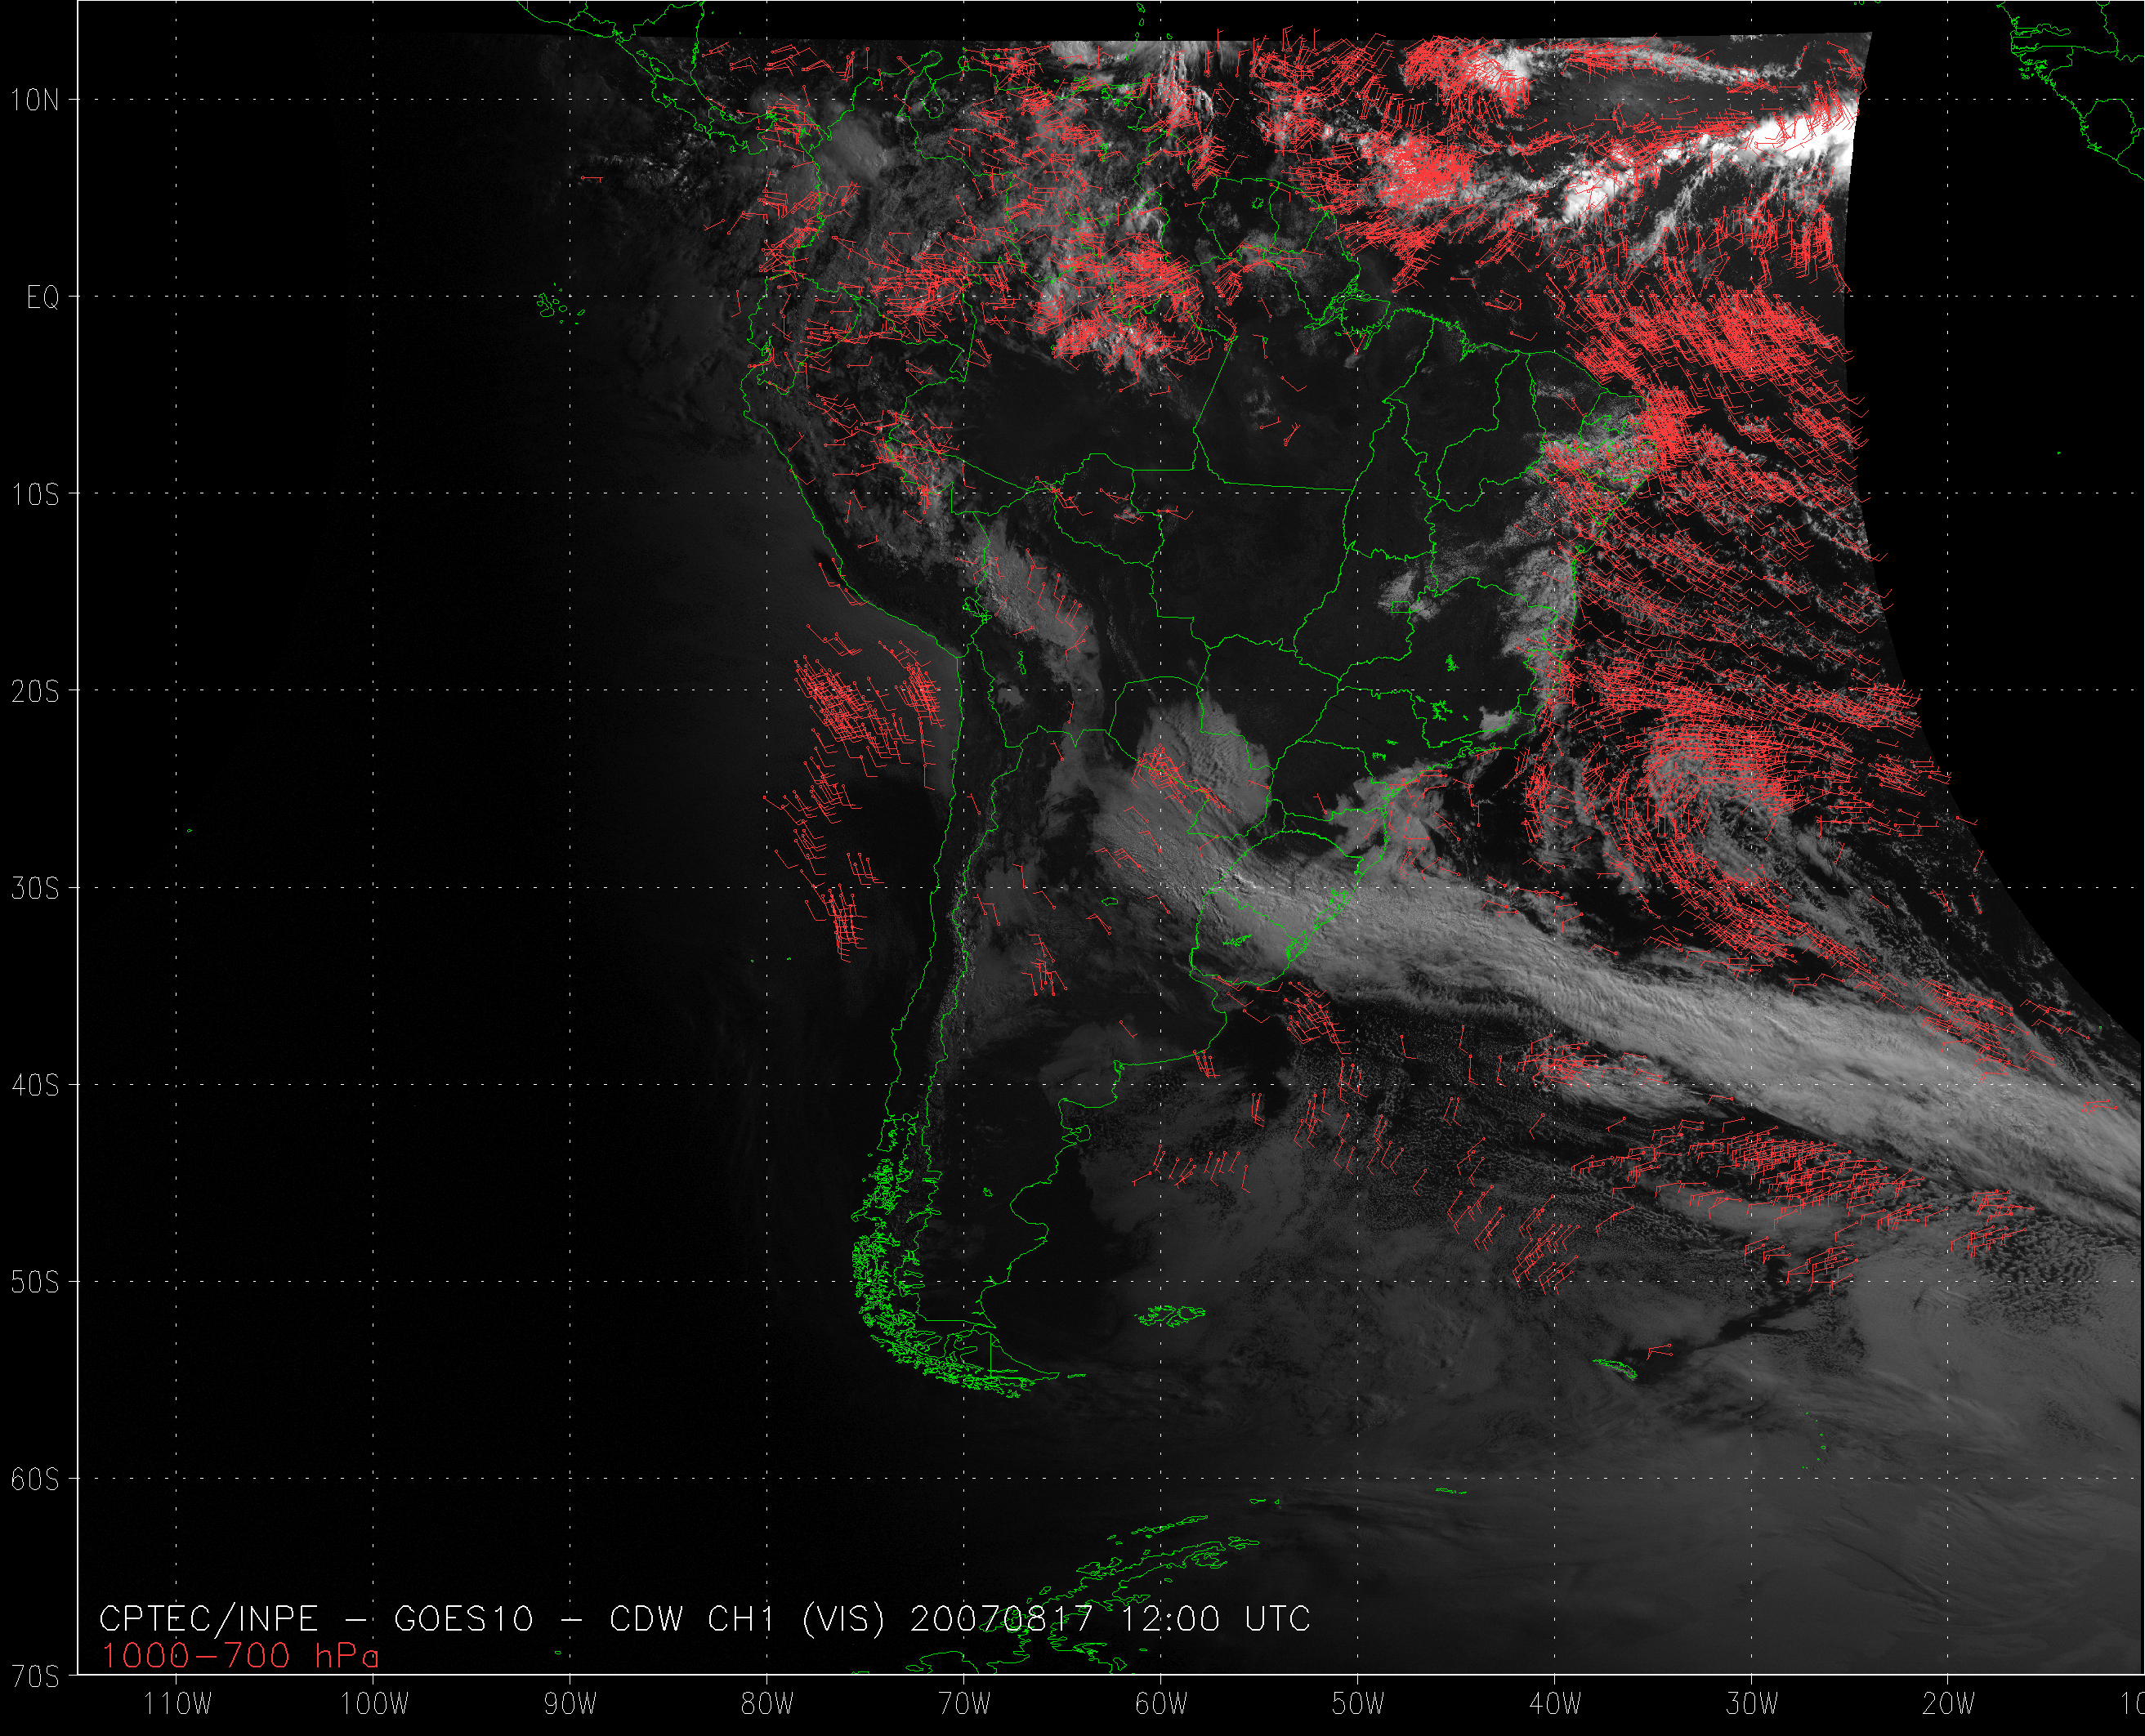Image resolution: width=2145 pixels, height=1736 pixels.
Task: Click the 10N latitude label
Action: point(35,100)
